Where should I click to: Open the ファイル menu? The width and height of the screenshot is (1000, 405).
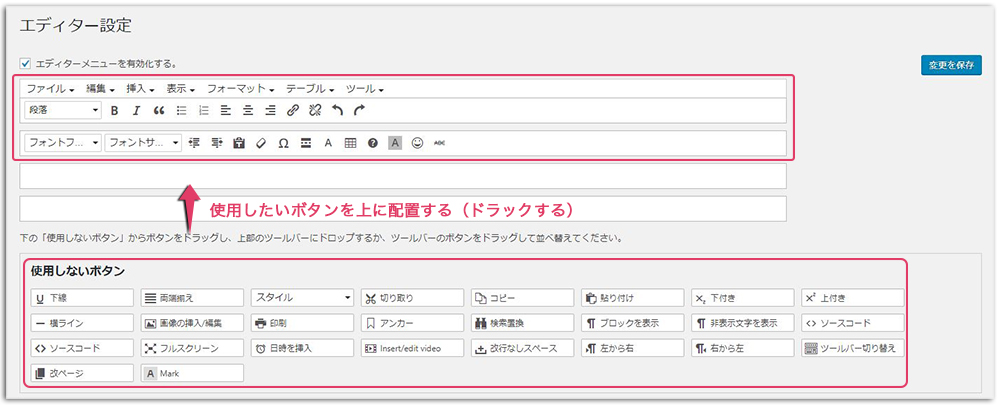pyautogui.click(x=50, y=89)
